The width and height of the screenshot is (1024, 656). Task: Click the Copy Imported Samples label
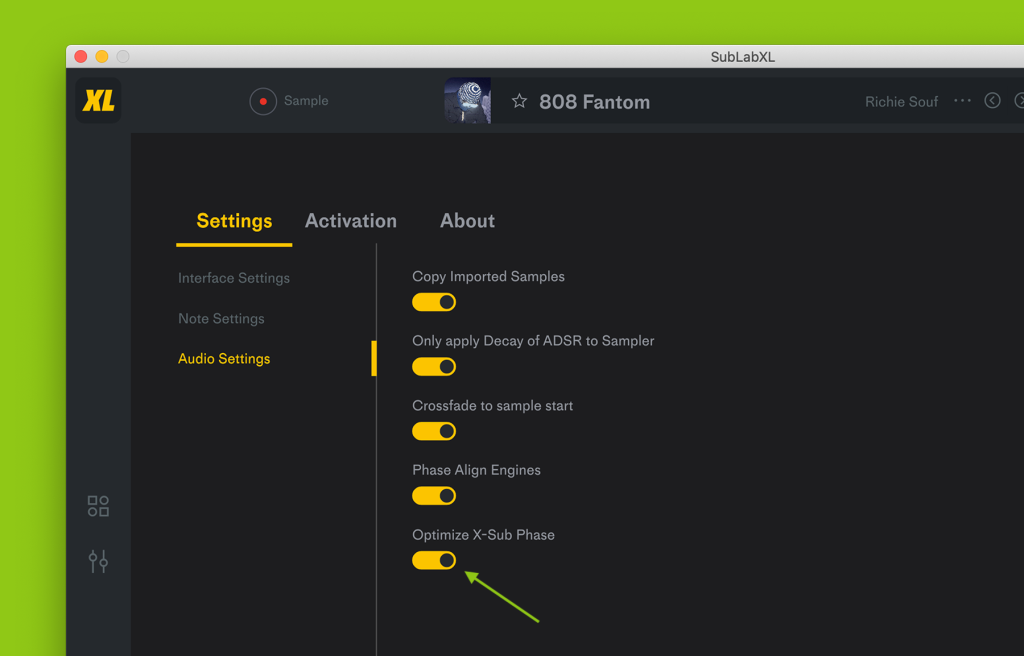(488, 276)
